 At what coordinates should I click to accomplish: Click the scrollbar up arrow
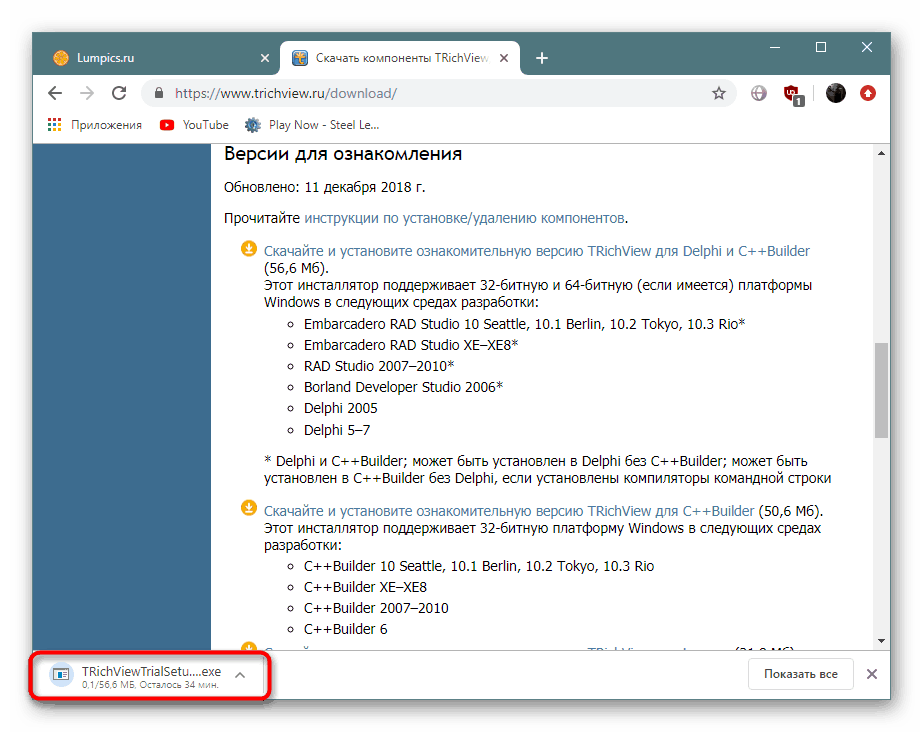881,154
